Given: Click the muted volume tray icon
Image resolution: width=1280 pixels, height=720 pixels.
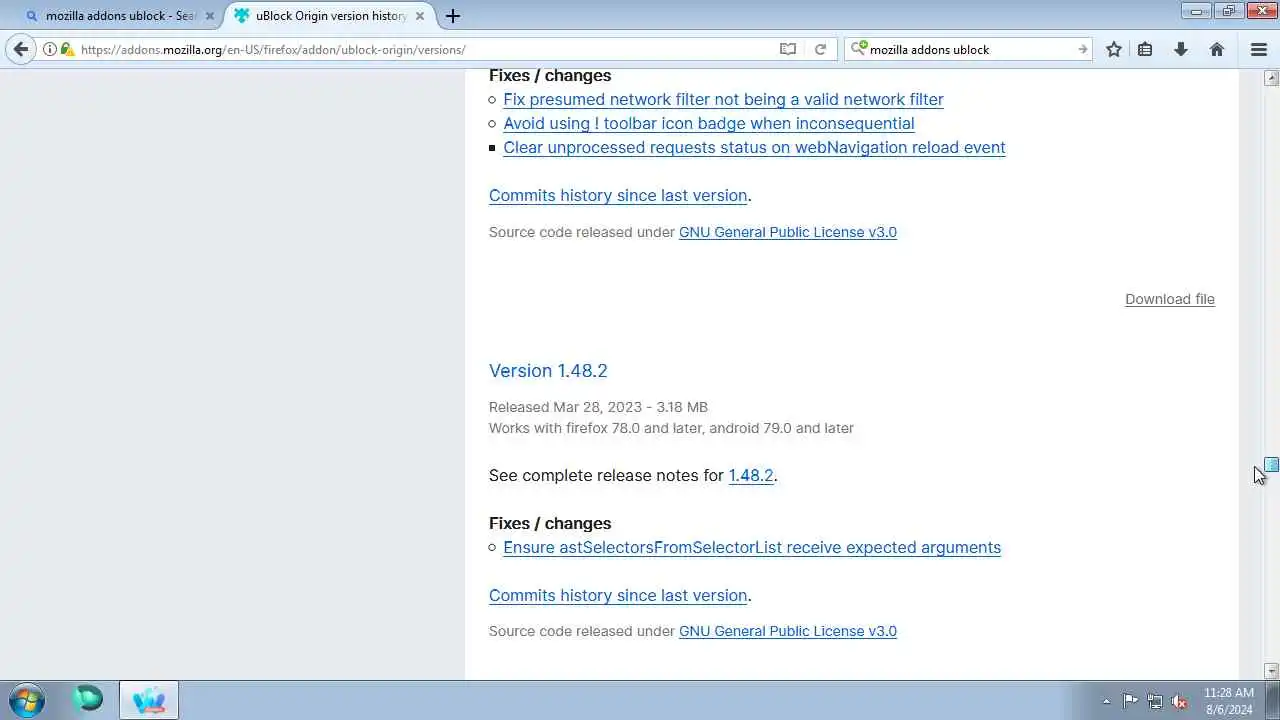Looking at the screenshot, I should click(x=1180, y=701).
